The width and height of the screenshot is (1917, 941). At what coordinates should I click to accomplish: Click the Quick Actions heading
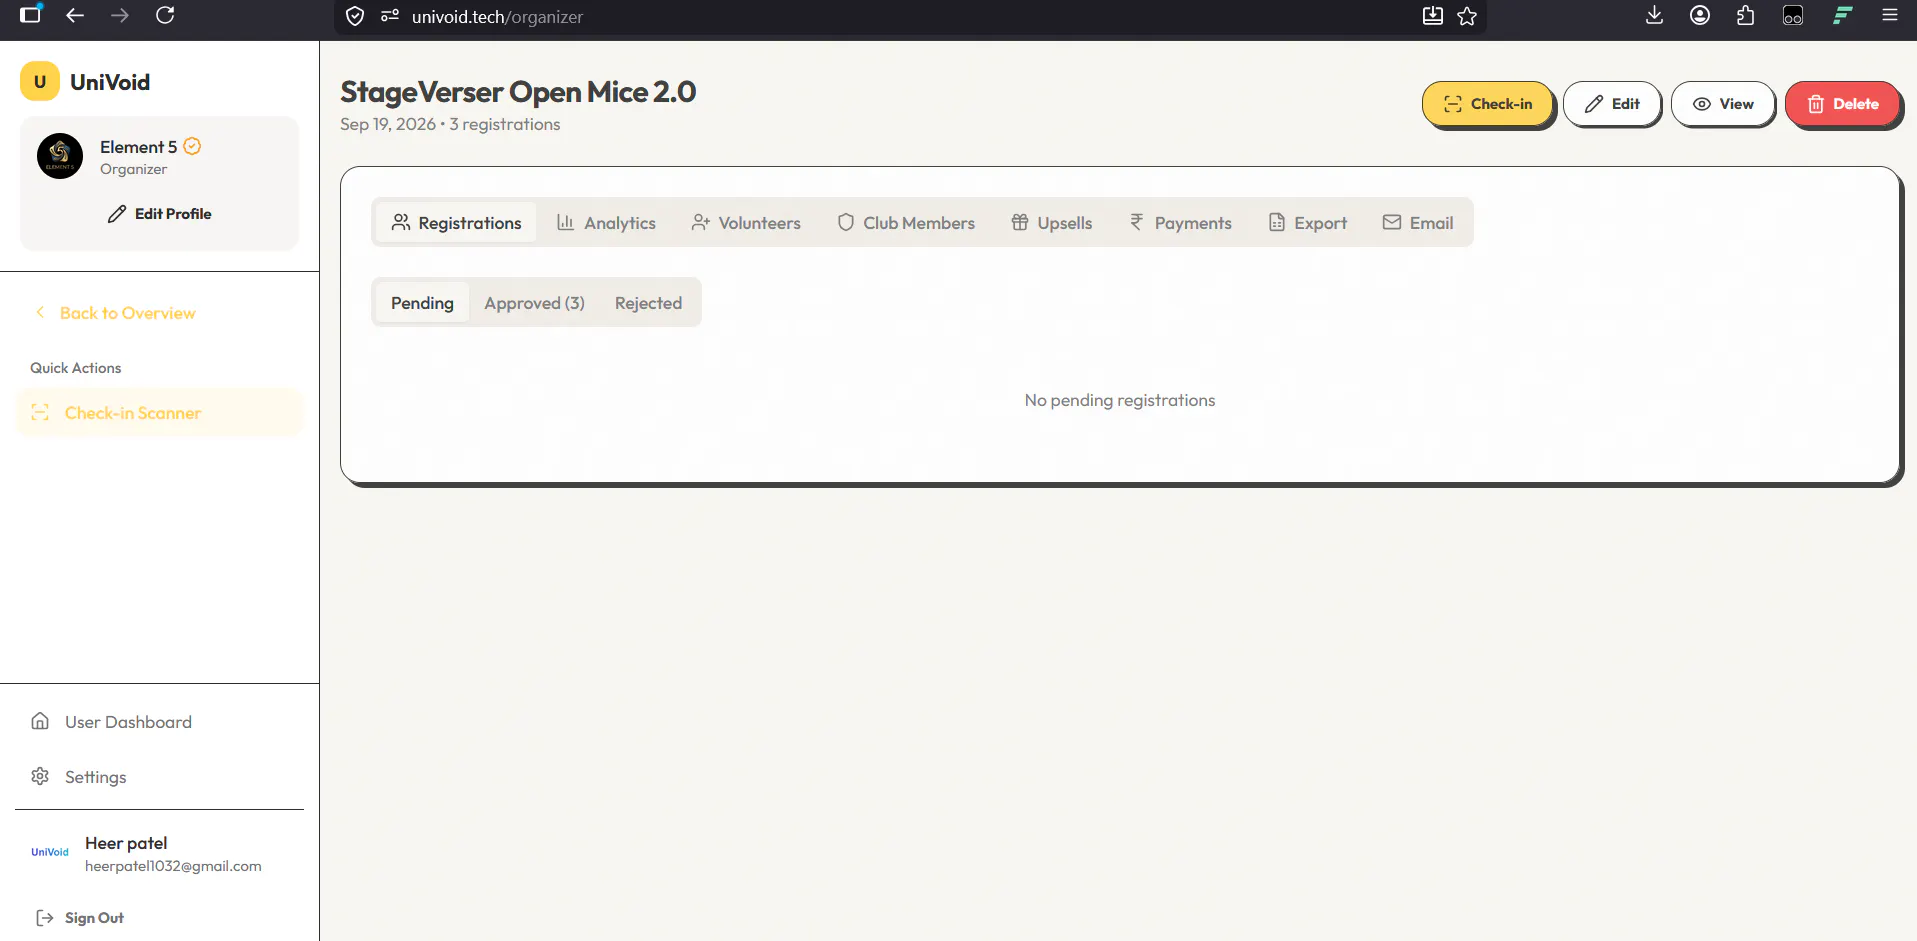pos(75,368)
